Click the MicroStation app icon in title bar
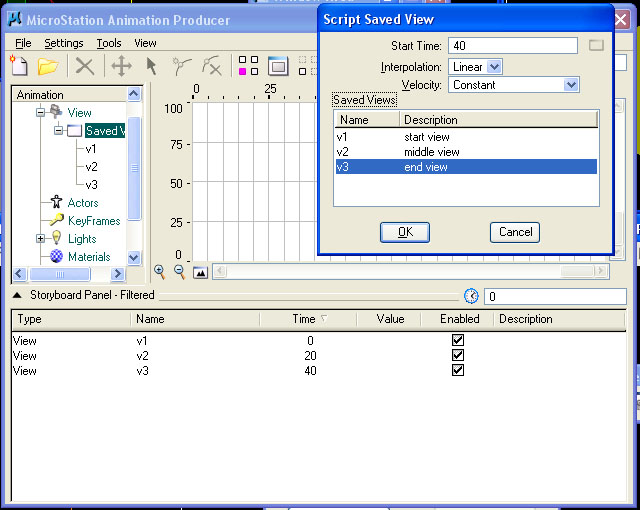Viewport: 640px width, 510px height. point(15,19)
